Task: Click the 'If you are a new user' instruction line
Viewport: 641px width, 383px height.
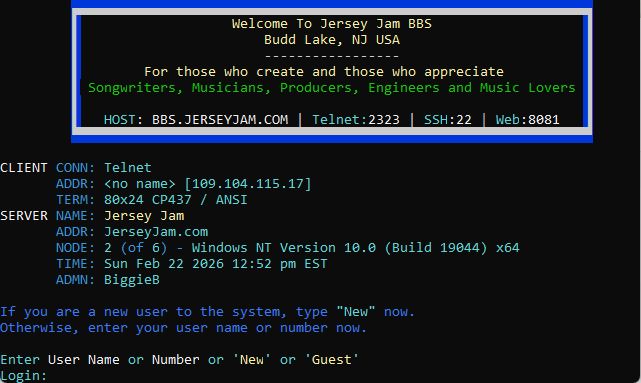Action: 208,312
